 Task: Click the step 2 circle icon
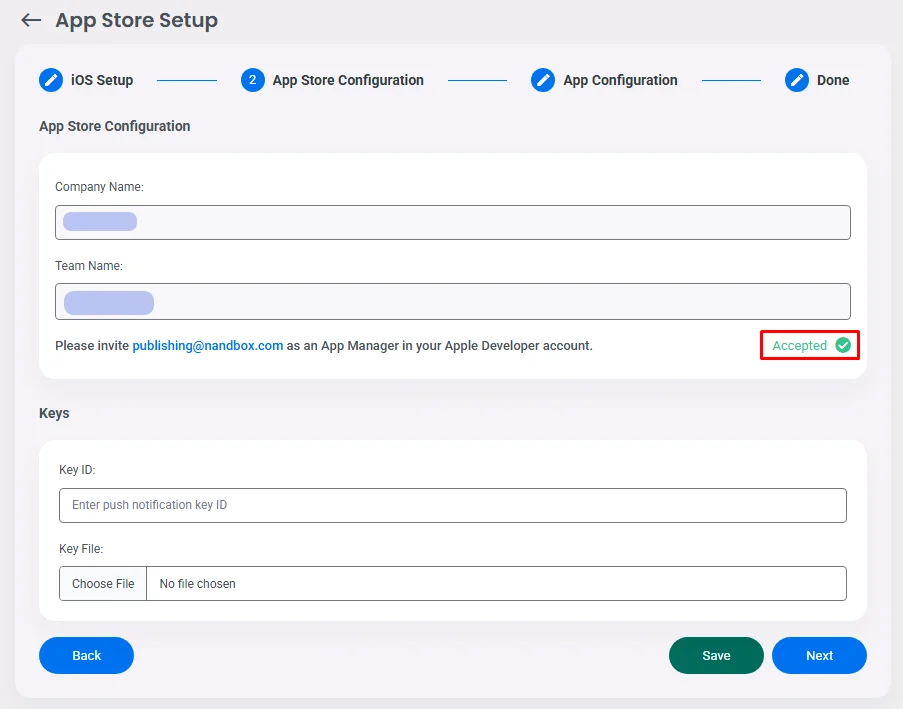[253, 80]
